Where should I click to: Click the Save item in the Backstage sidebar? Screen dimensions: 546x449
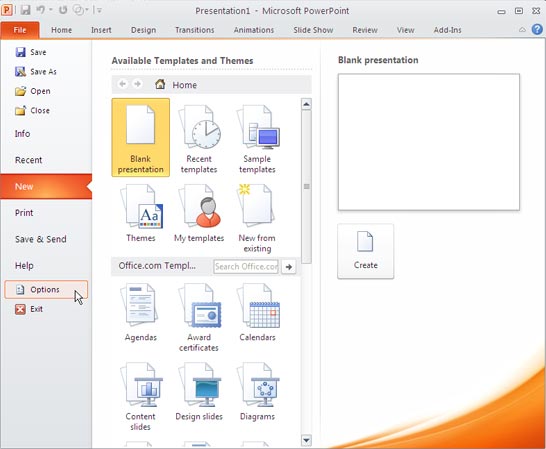31,52
